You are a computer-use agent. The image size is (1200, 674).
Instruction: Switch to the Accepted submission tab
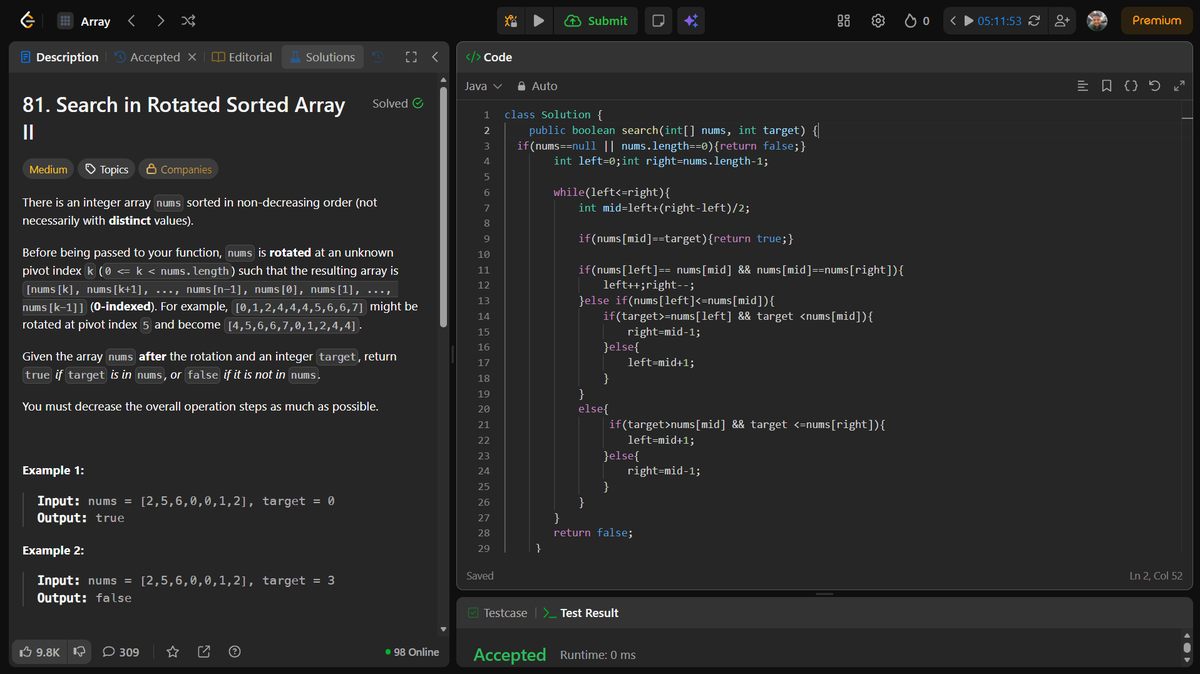click(x=146, y=57)
